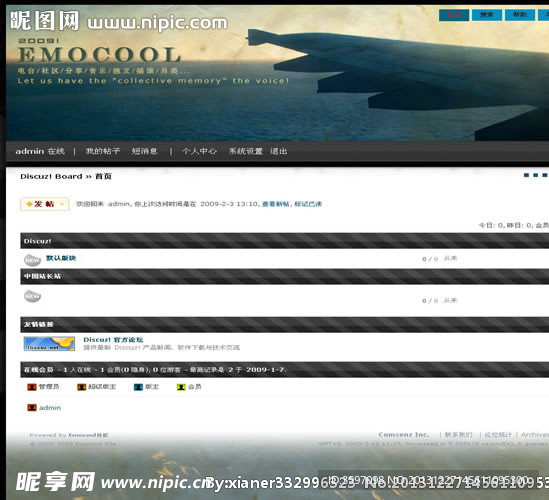Viewport: 549px width, 500px height.
Task: Click the 帮助 help header button
Action: pos(520,15)
